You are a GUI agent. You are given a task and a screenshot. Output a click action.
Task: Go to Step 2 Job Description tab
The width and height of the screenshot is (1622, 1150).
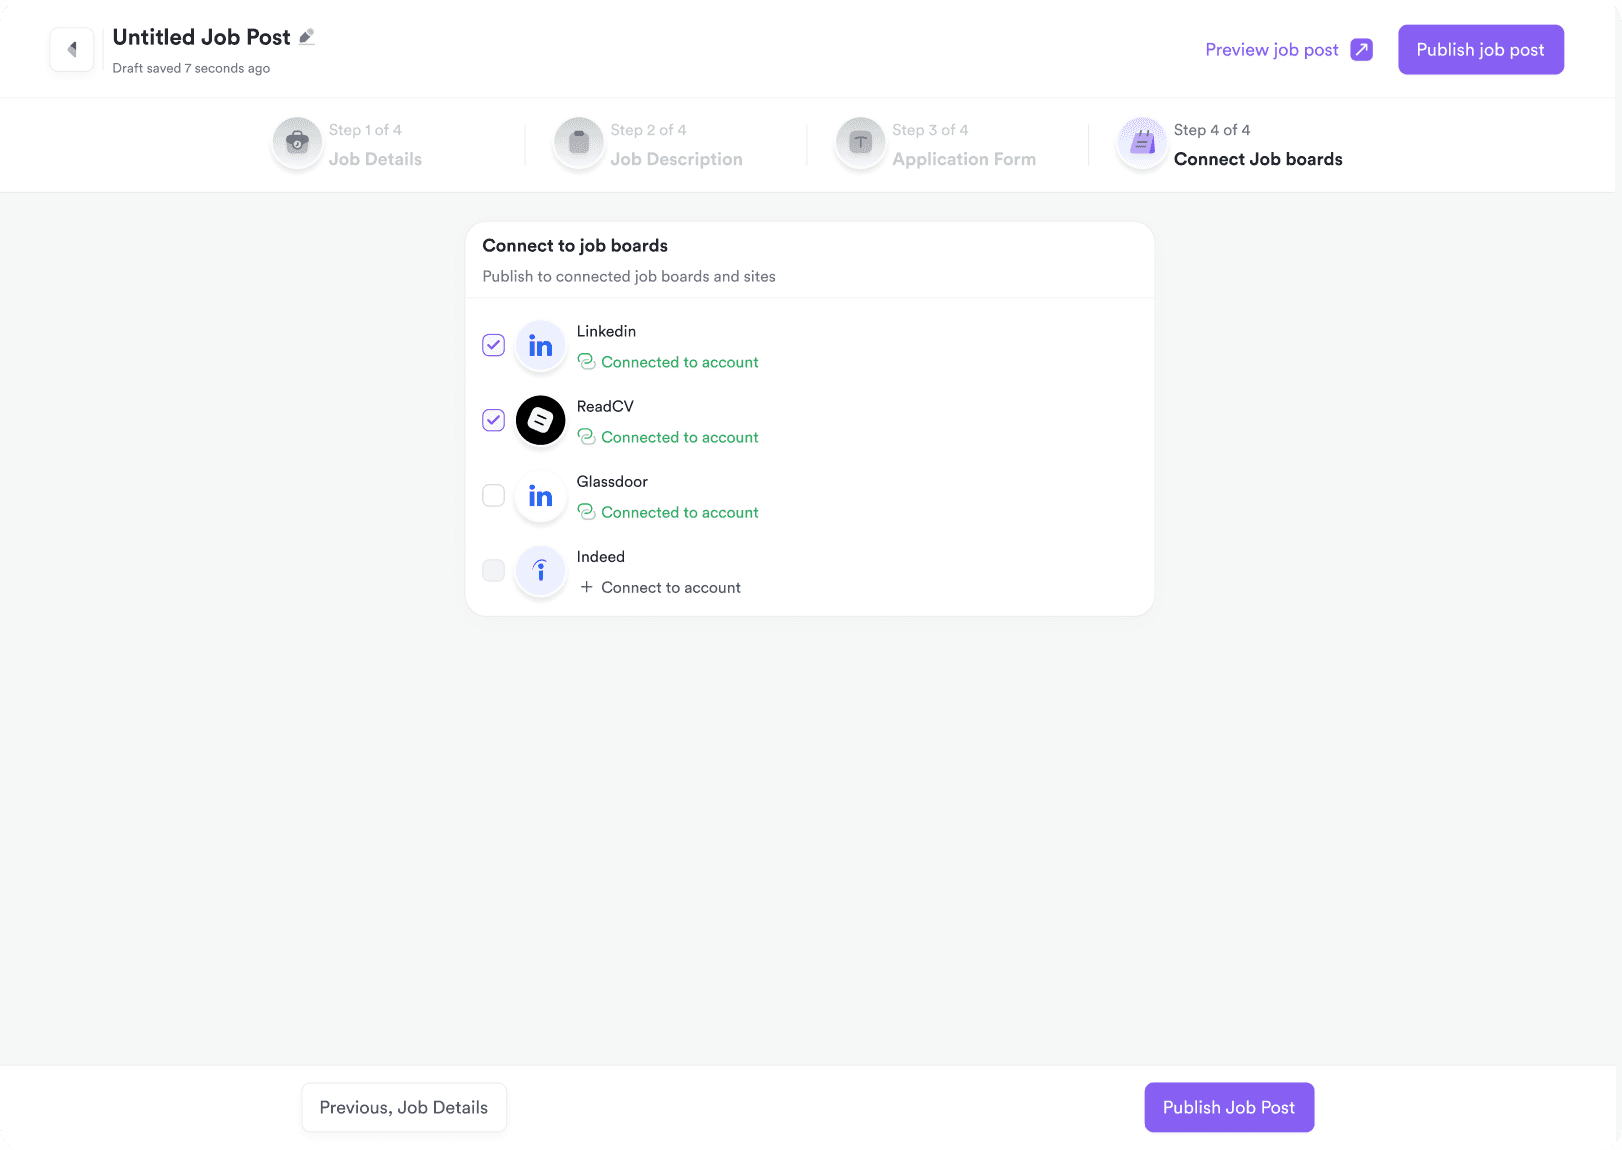point(676,159)
